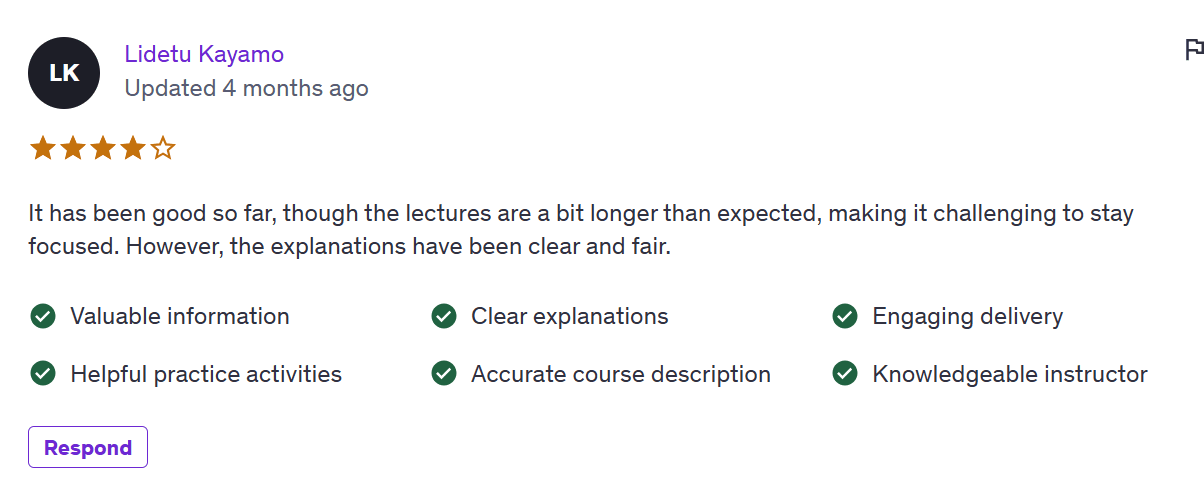Click the LK avatar circle

click(x=64, y=73)
